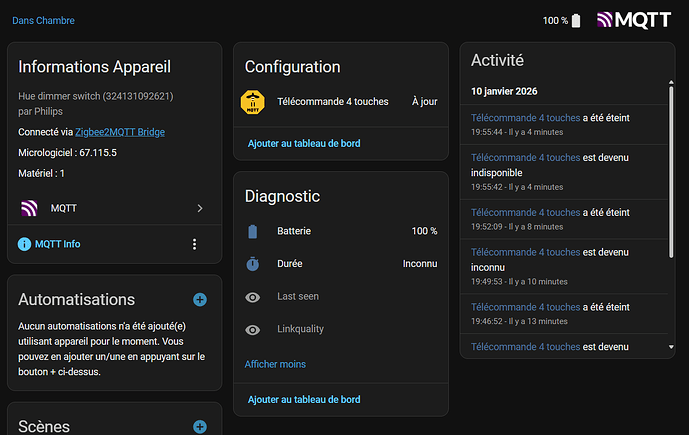Click Ajouter au tableau de bord under Configuration
This screenshot has width=689, height=435.
[x=304, y=143]
